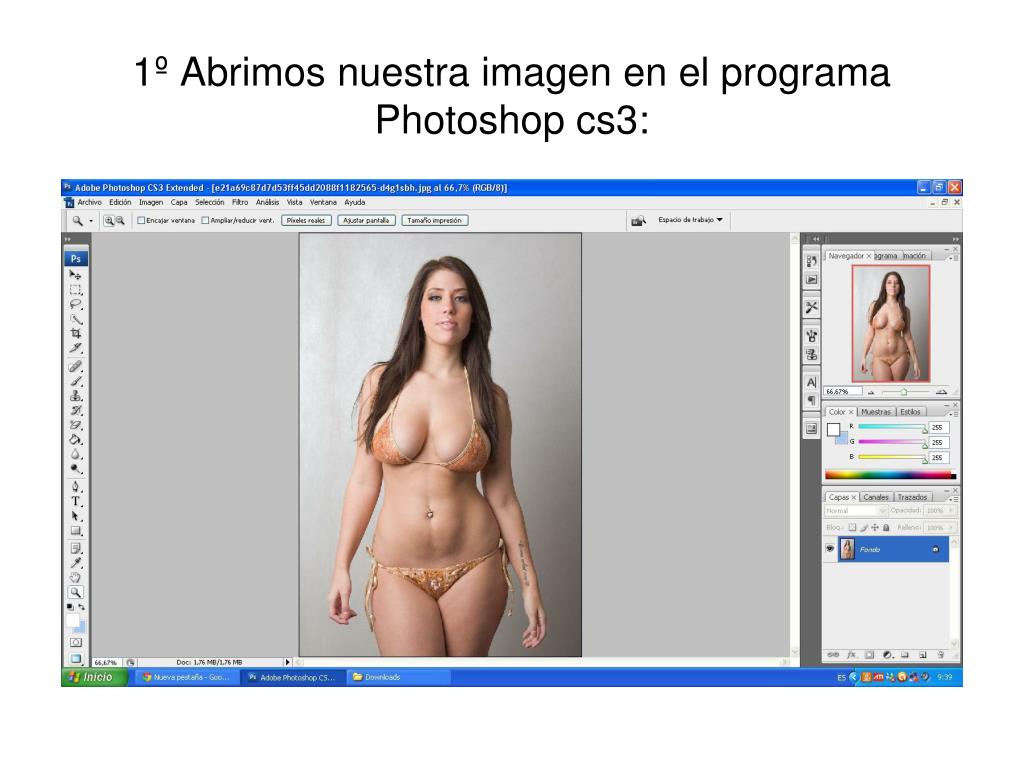Viewport: 1024px width, 768px height.
Task: Open the status bar info arrow menu
Action: click(287, 662)
